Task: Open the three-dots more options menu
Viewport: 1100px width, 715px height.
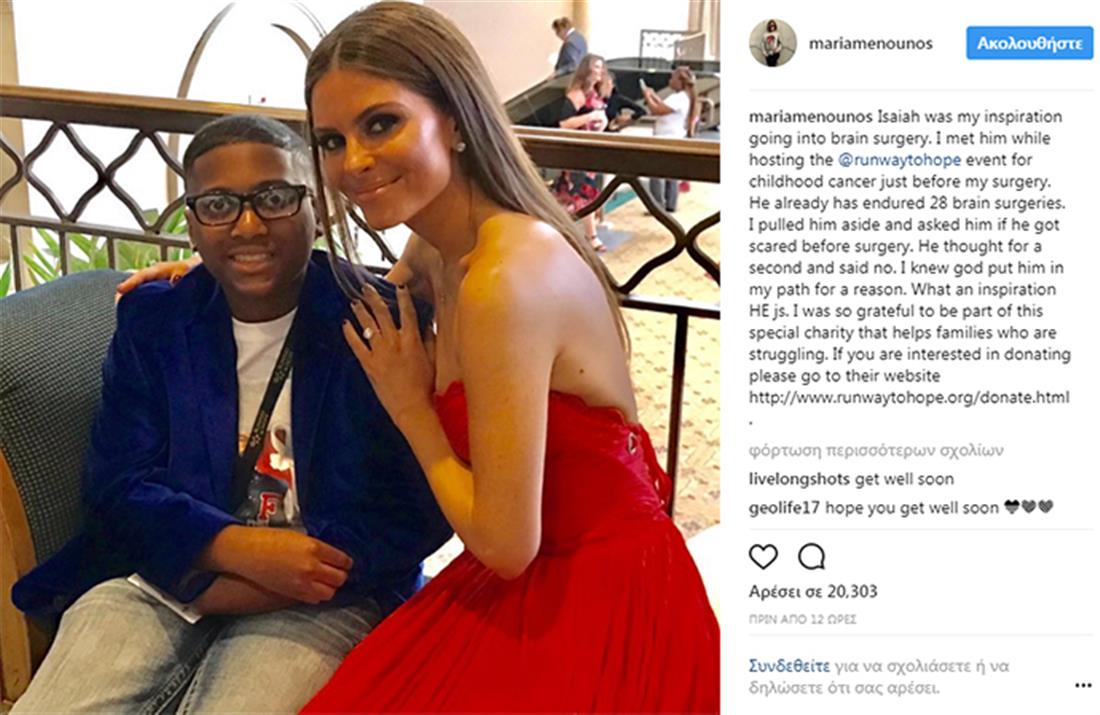Action: point(1082,686)
